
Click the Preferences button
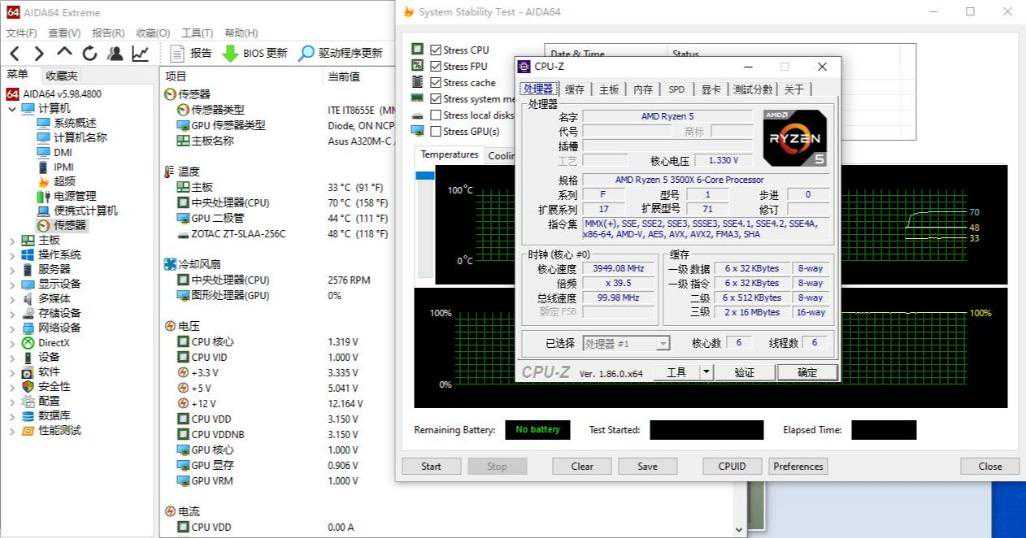[x=798, y=466]
